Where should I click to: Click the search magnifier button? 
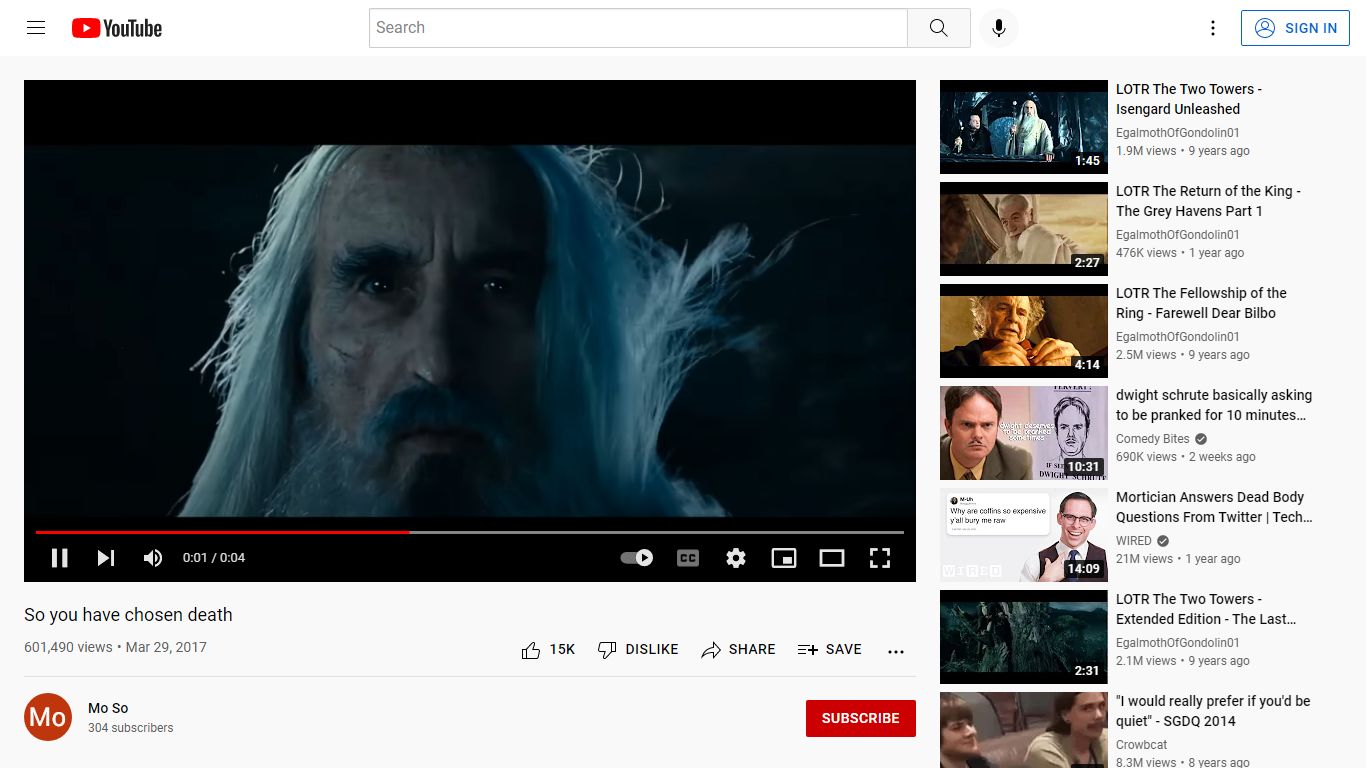tap(938, 28)
